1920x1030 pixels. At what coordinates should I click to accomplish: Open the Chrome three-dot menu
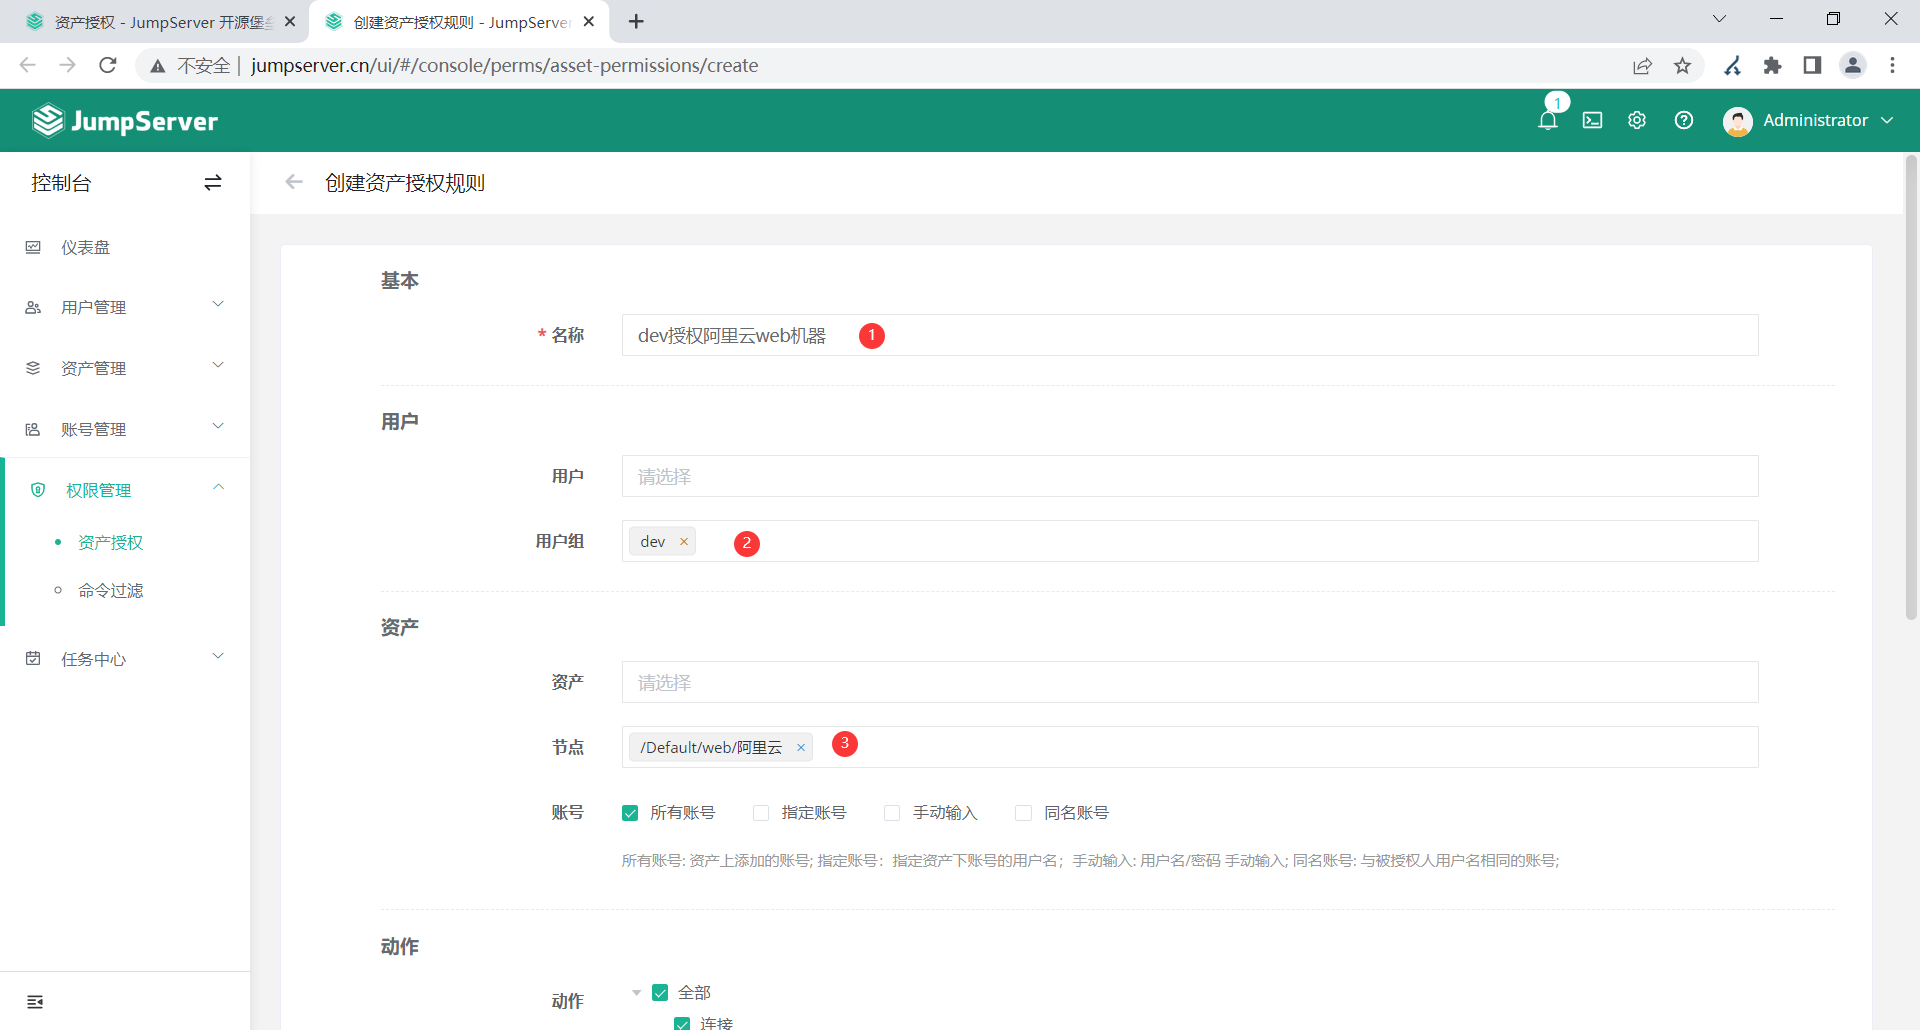1893,65
